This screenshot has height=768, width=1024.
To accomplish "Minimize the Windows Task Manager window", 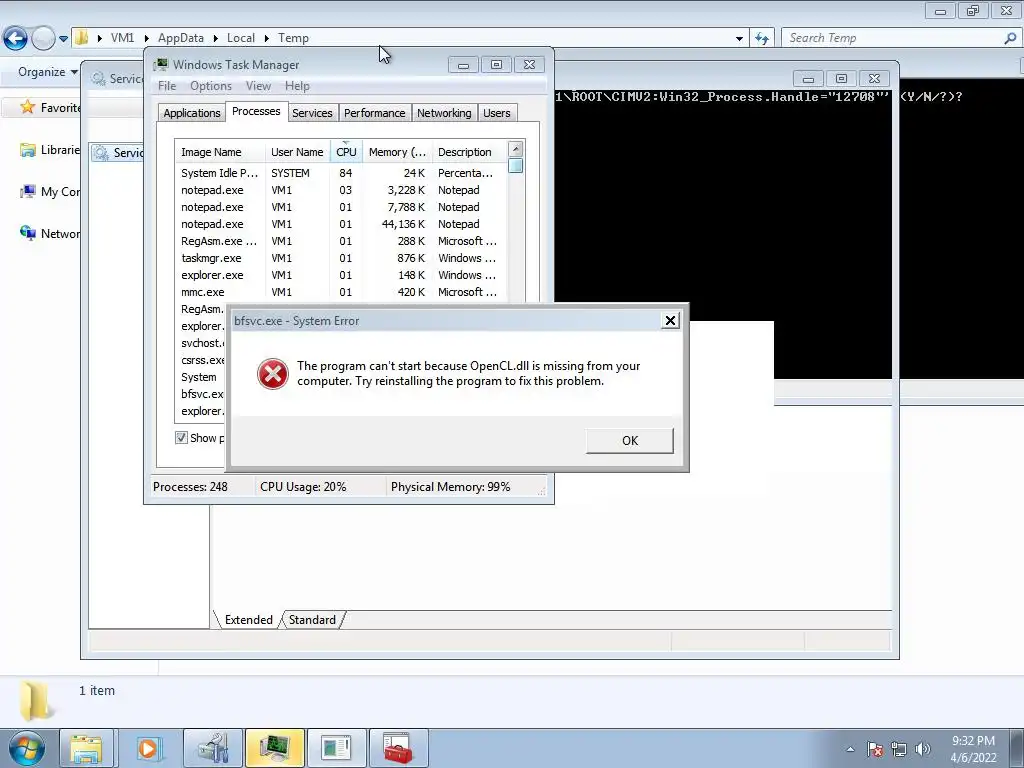I will tap(463, 65).
